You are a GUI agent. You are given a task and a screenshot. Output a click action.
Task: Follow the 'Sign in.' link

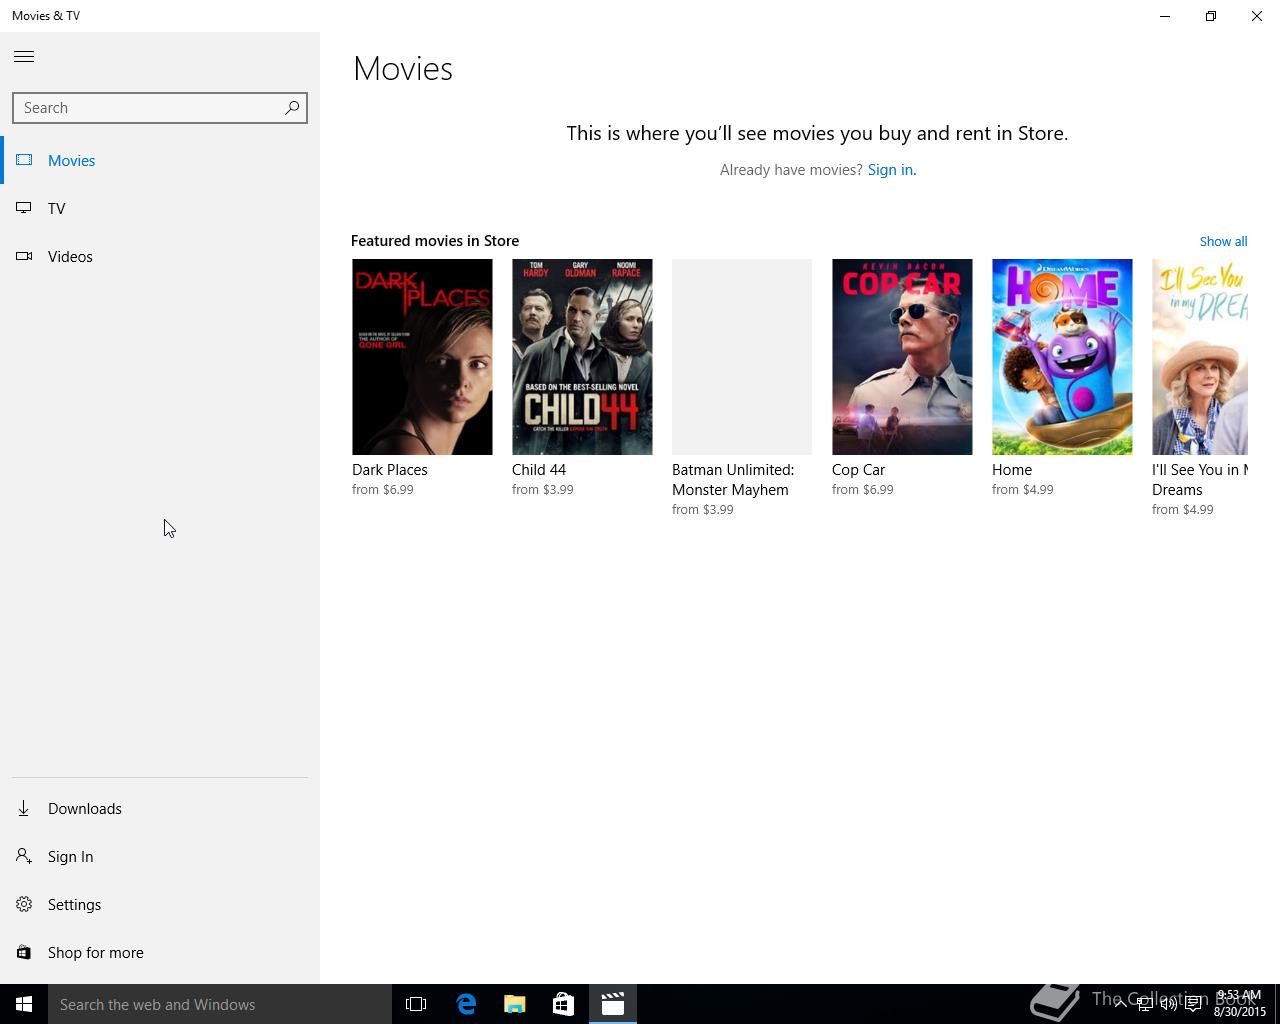tap(892, 170)
